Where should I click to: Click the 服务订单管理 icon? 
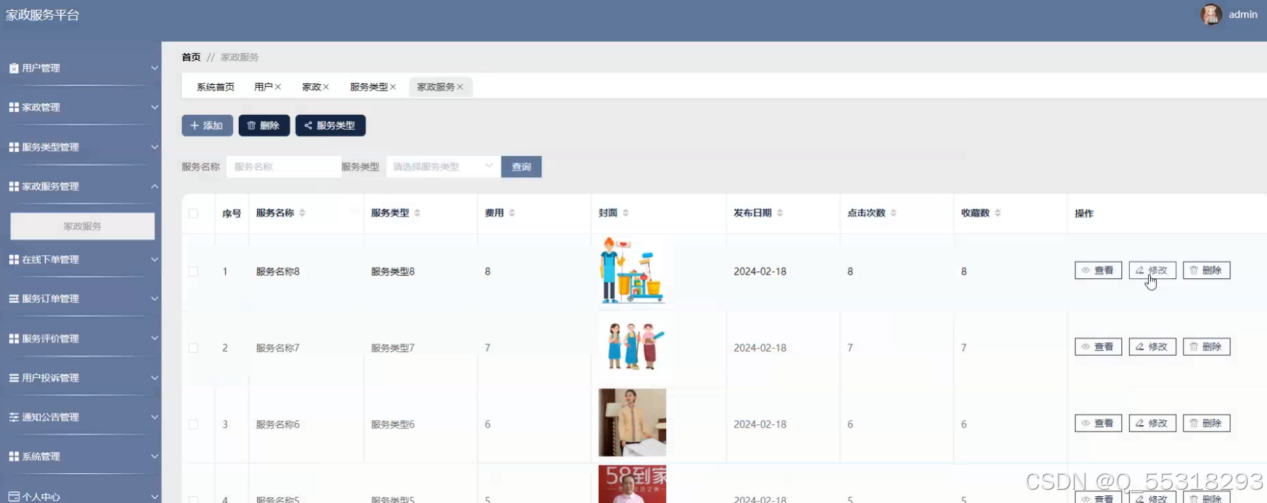(14, 298)
